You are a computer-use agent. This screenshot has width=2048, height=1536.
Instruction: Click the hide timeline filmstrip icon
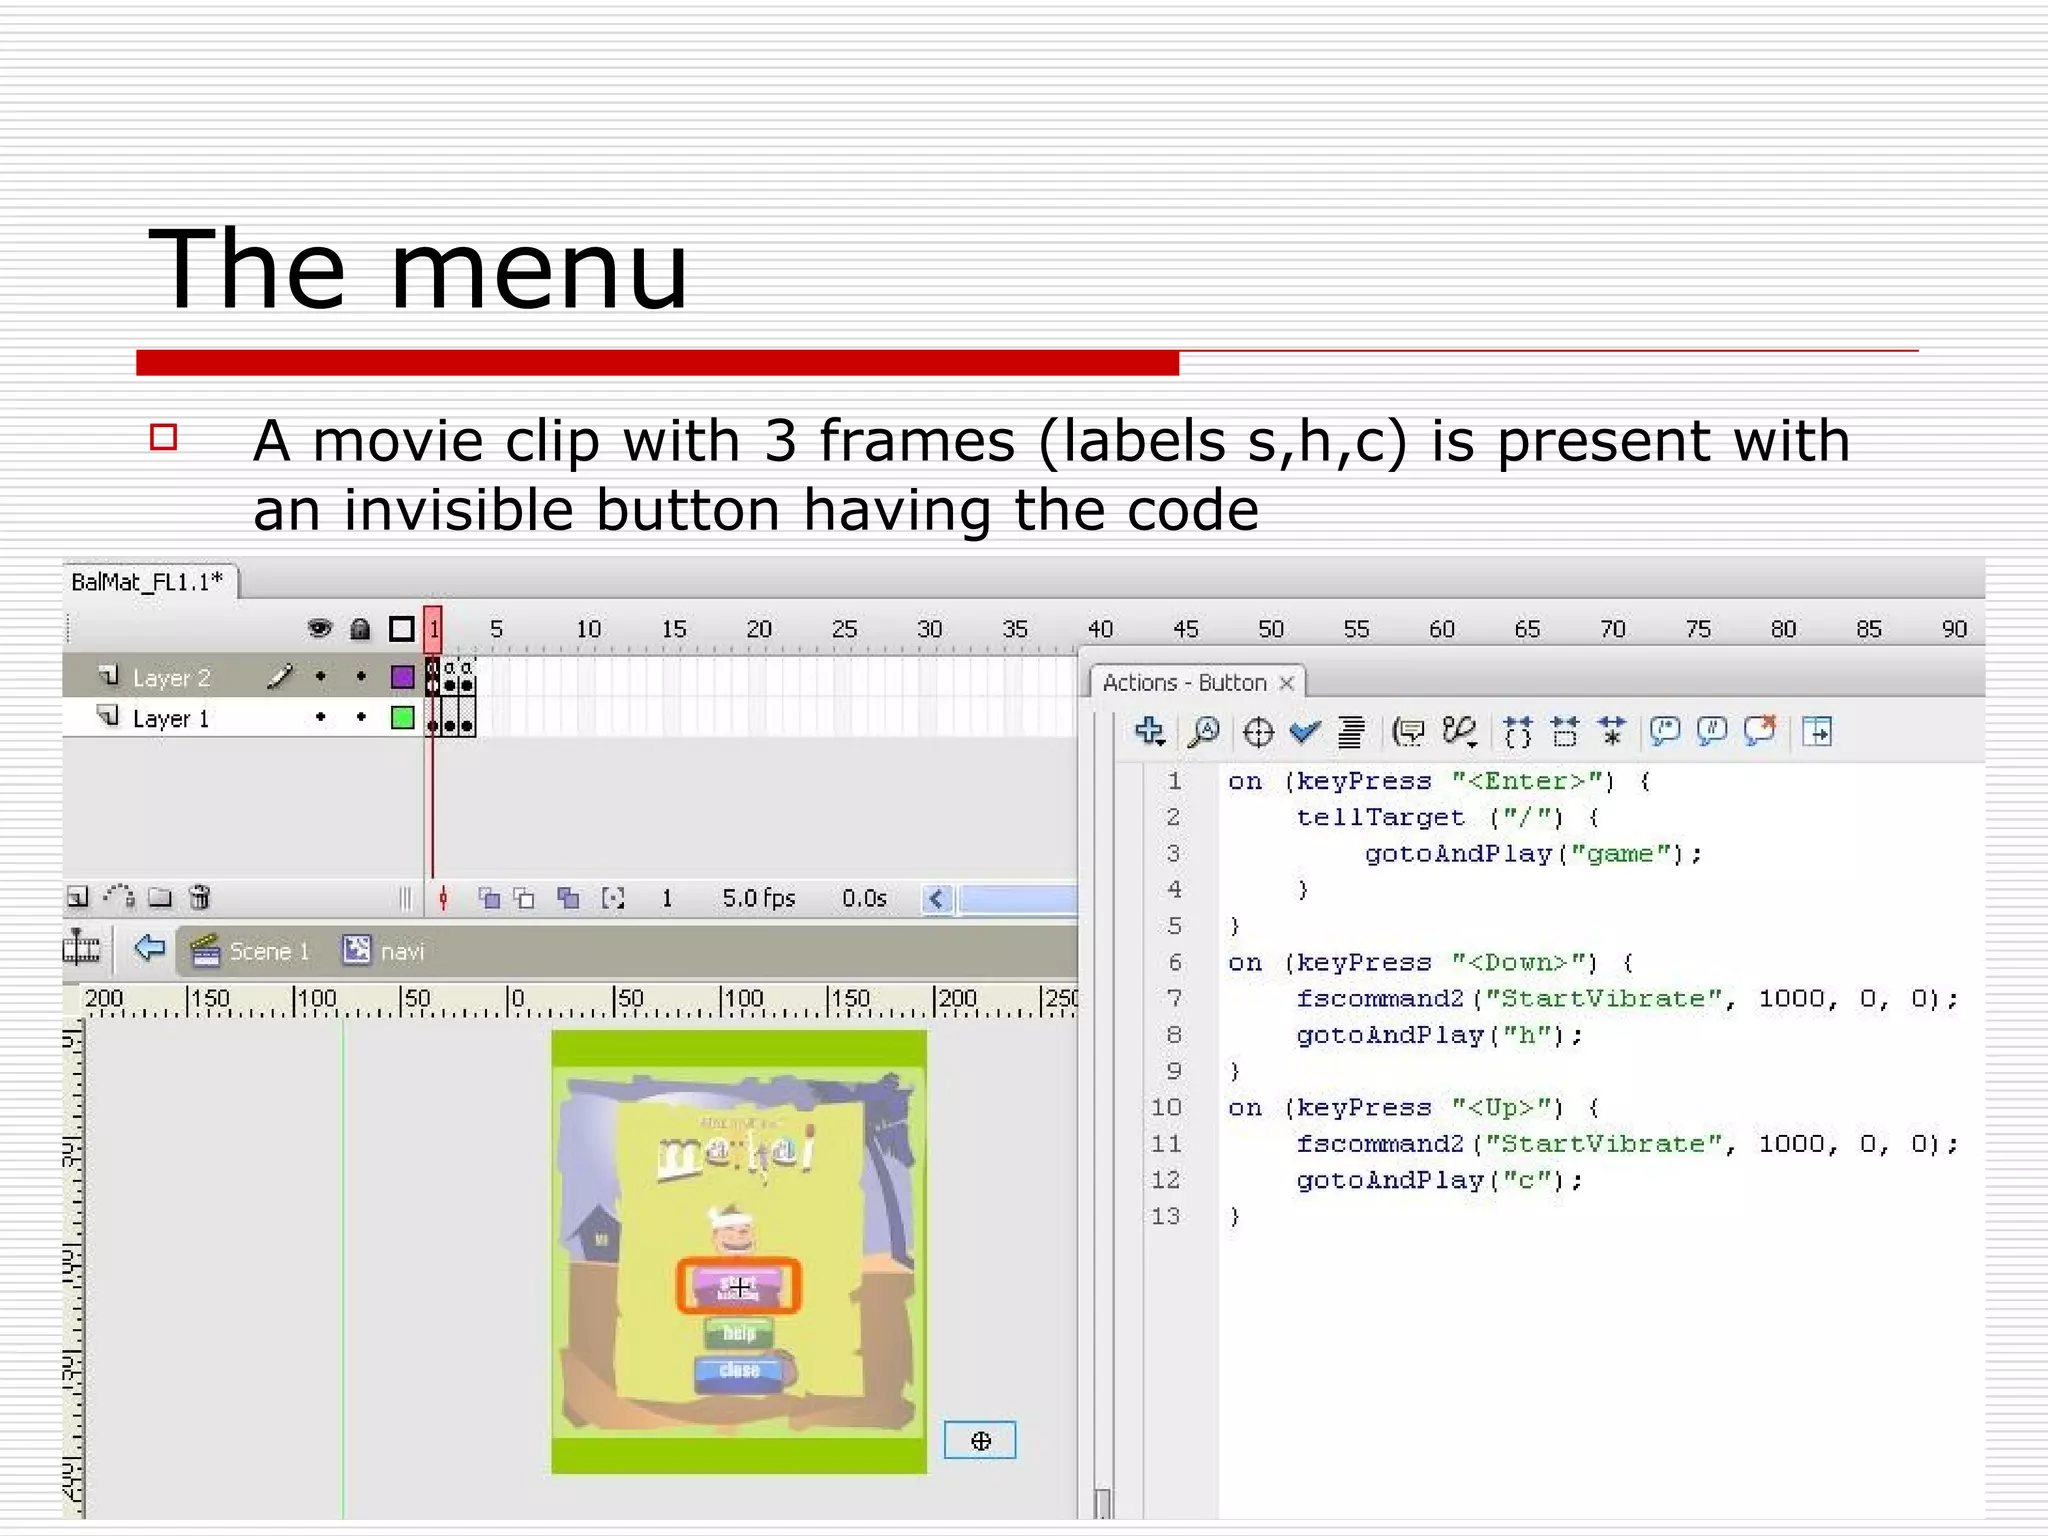click(x=81, y=946)
